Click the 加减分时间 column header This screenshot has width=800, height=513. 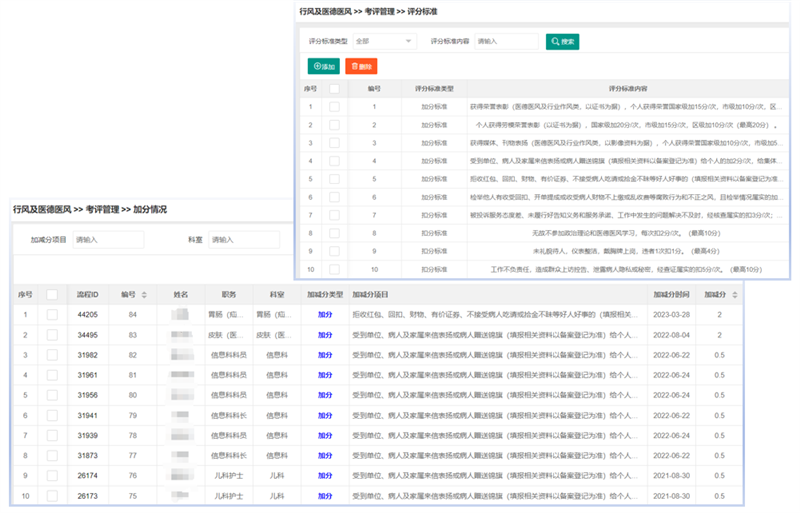[671, 295]
